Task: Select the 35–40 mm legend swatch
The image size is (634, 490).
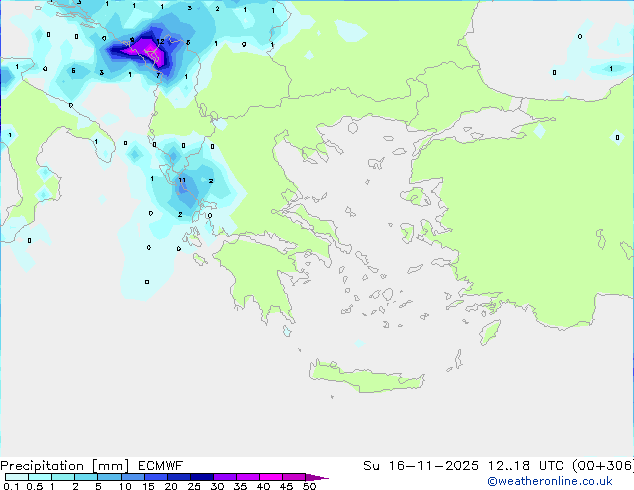Action: point(247,477)
